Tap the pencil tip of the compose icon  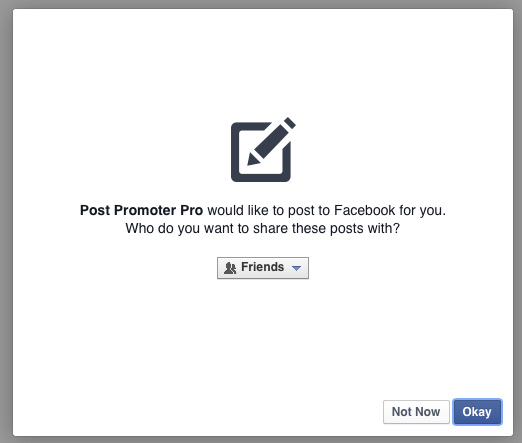(x=253, y=160)
